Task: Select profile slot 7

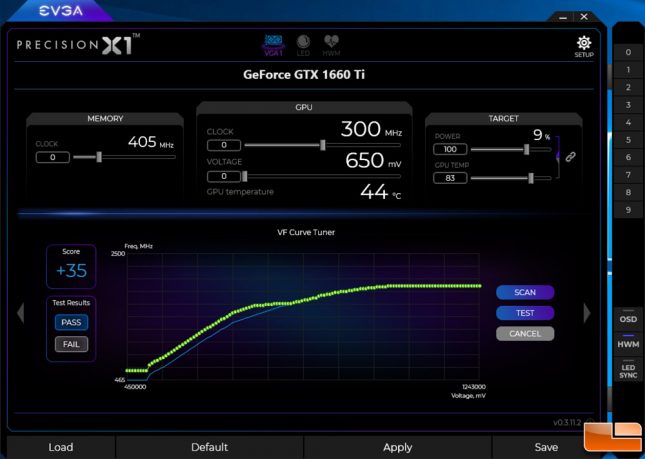Action: click(x=628, y=175)
